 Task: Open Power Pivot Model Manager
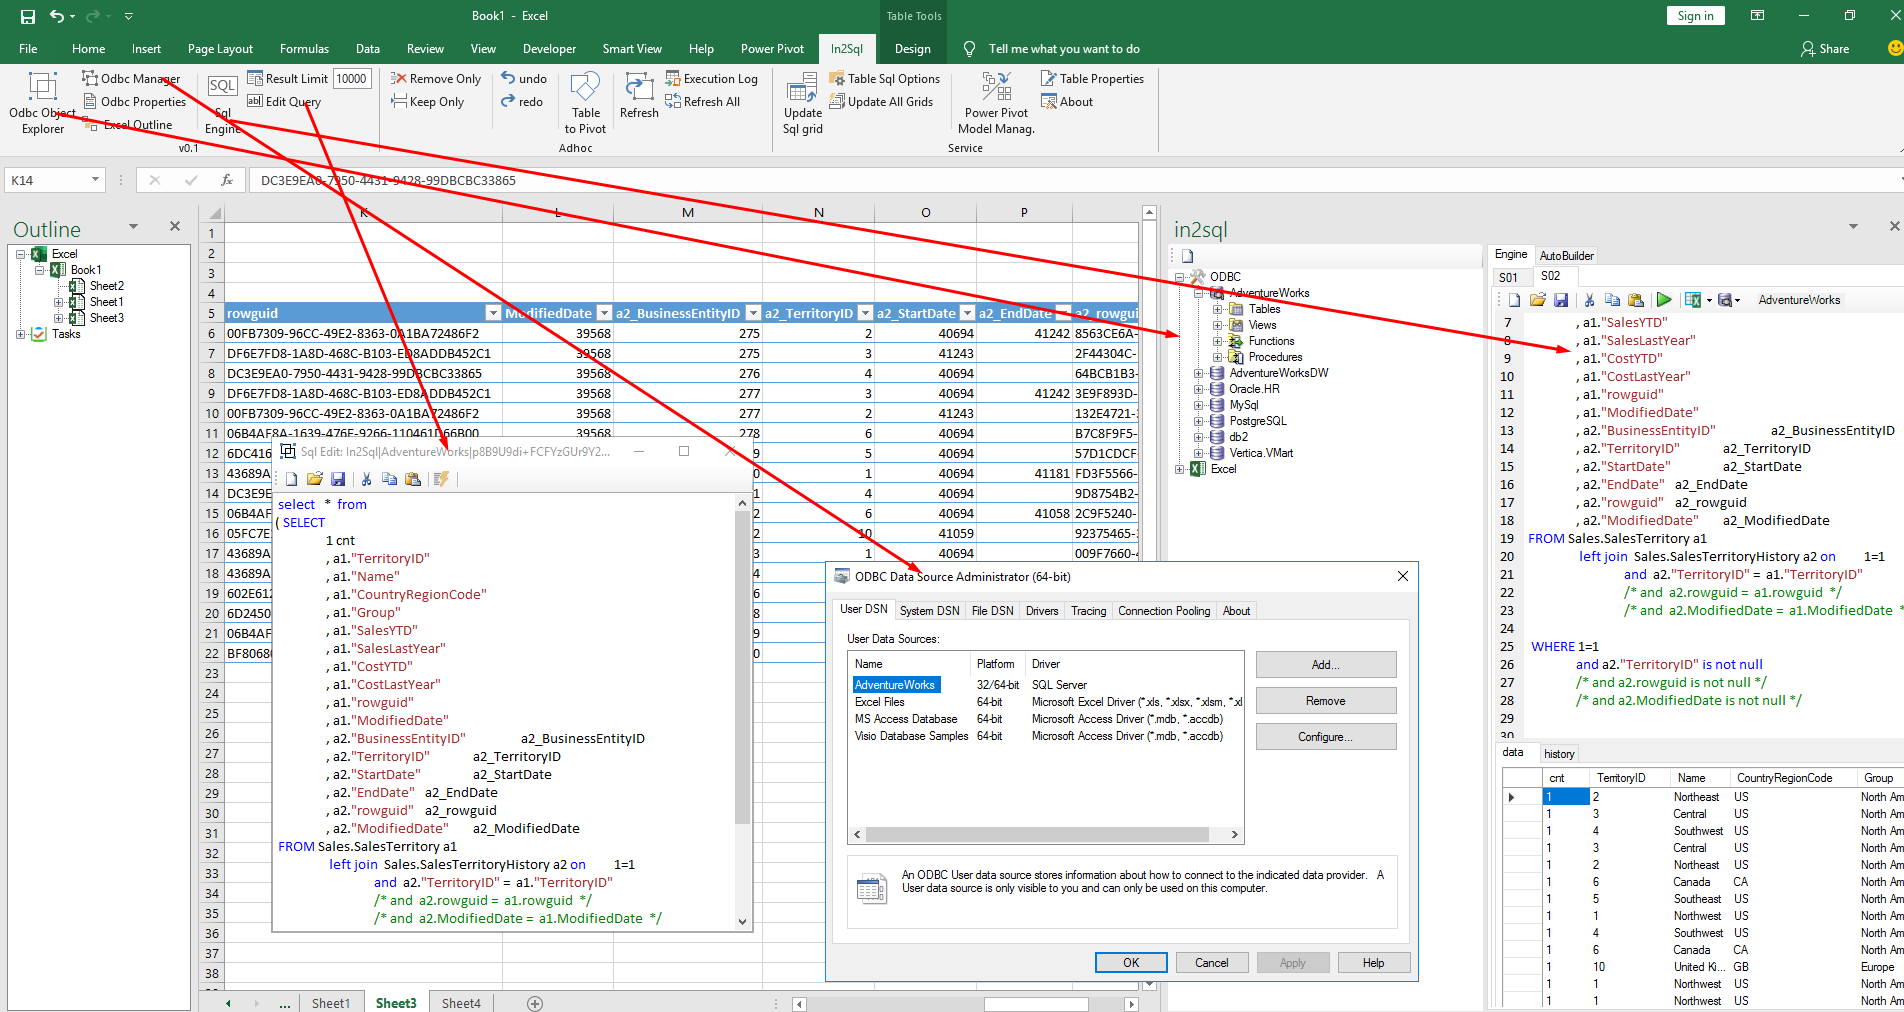click(996, 103)
